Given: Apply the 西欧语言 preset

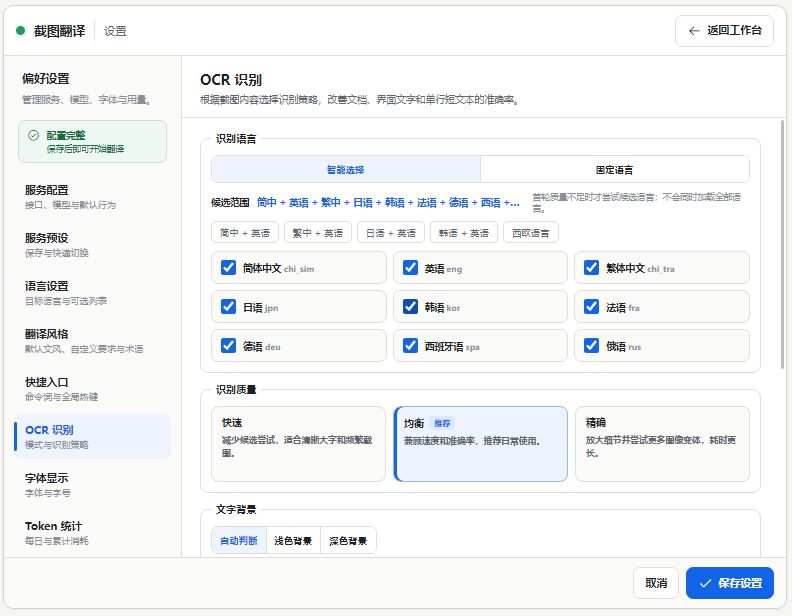Looking at the screenshot, I should (531, 233).
